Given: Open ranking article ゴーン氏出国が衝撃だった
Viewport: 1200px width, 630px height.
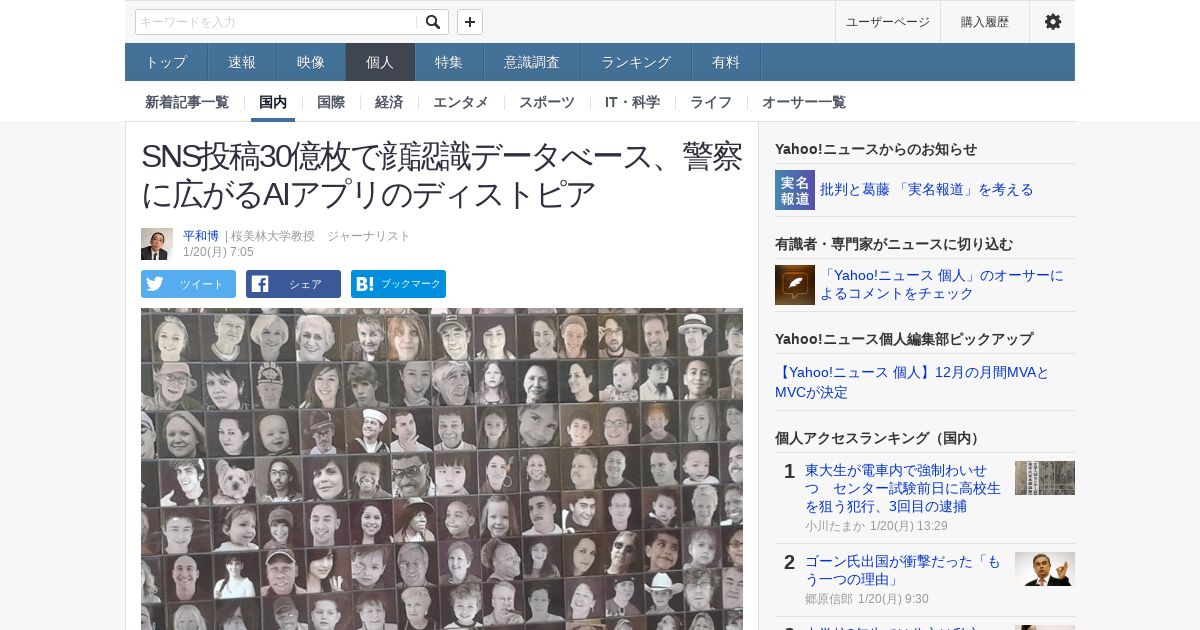Looking at the screenshot, I should pyautogui.click(x=903, y=570).
